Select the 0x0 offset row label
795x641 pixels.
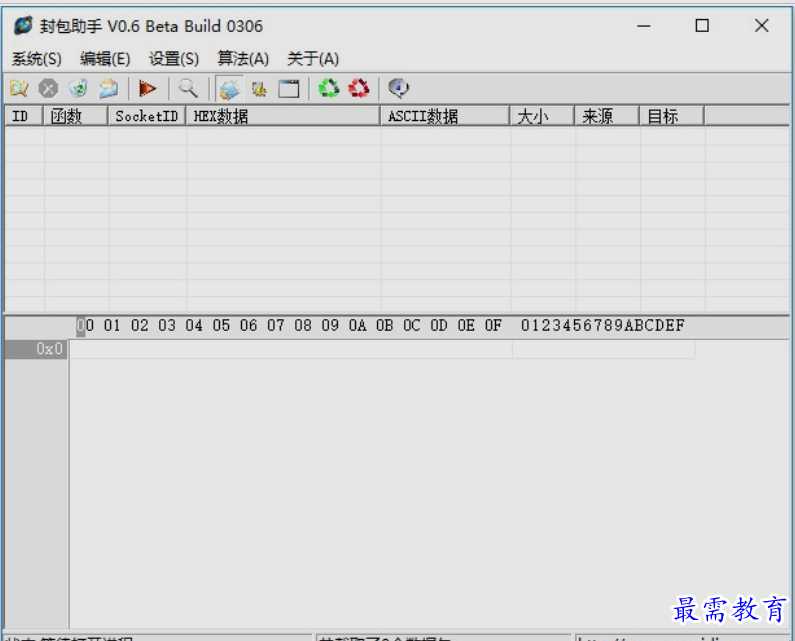(x=35, y=349)
